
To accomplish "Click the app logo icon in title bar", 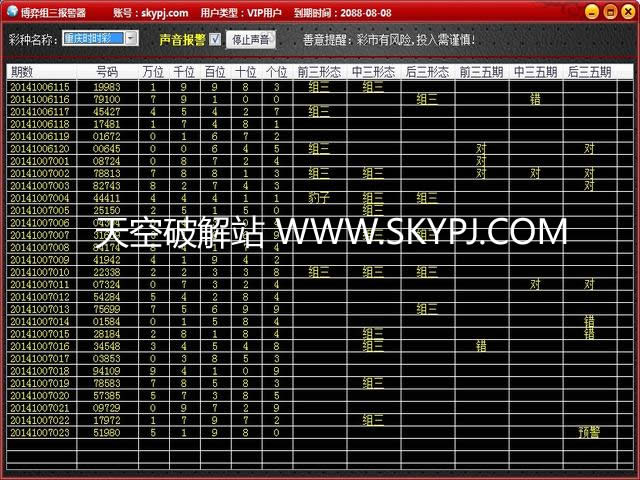I will (10, 12).
